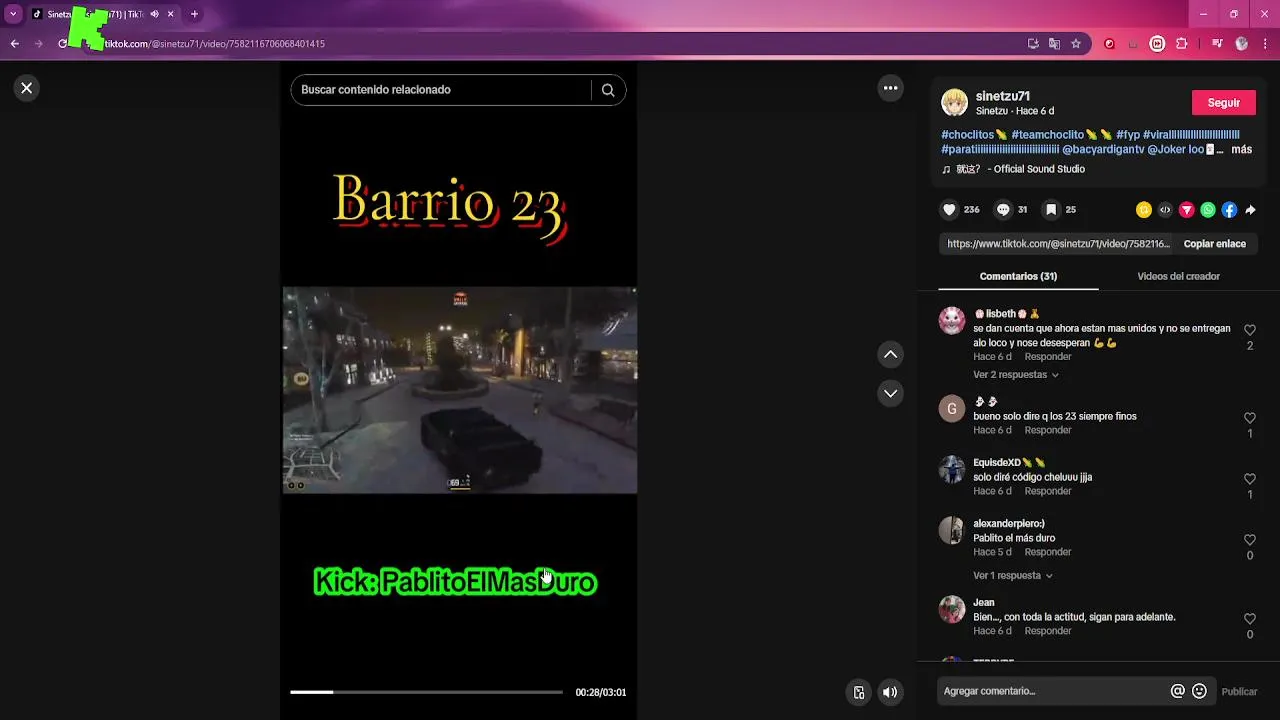Open the #choclitos hashtag

pos(974,135)
